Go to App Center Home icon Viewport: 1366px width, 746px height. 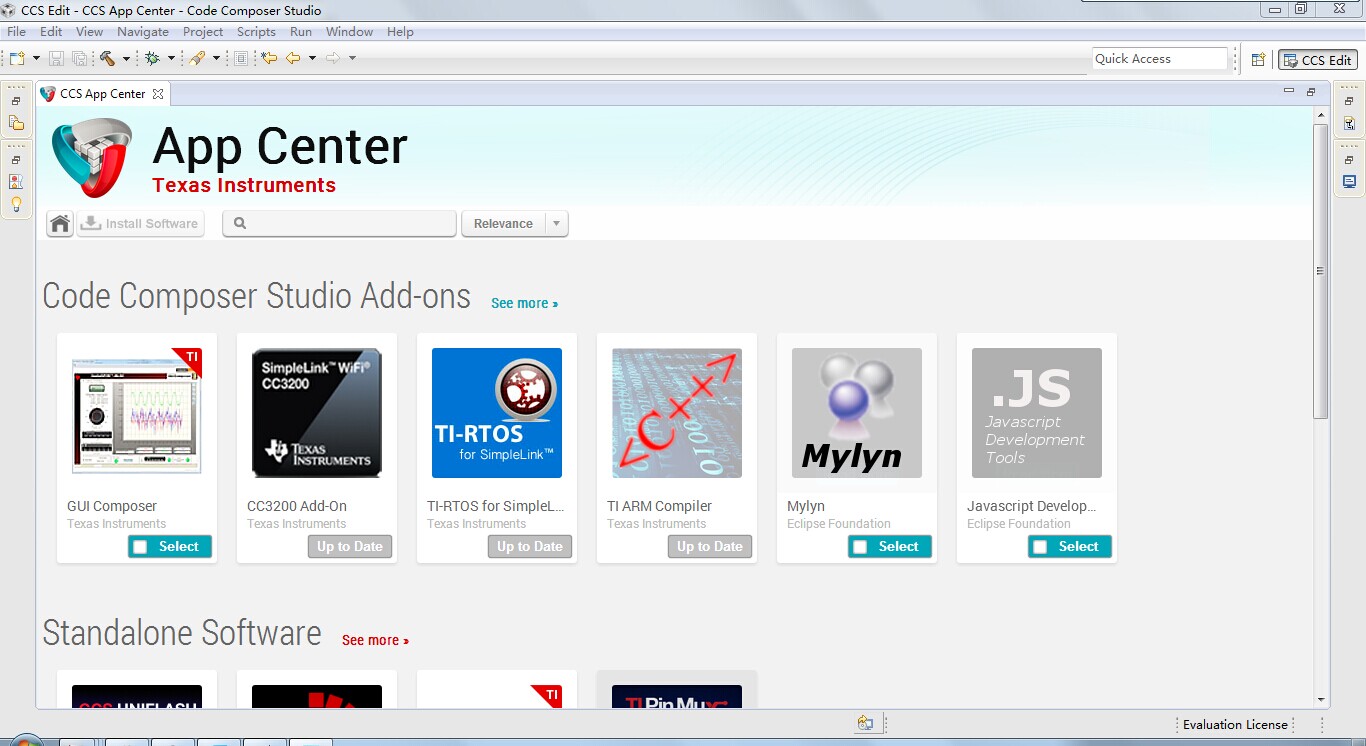click(x=60, y=224)
